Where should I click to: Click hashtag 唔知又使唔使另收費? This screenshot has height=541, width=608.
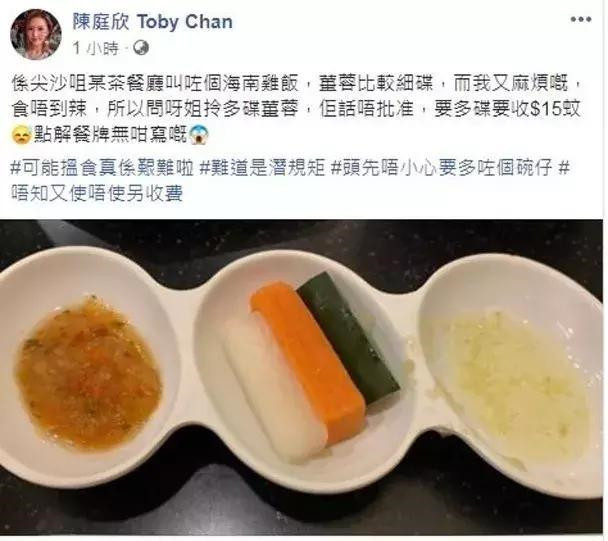point(97,193)
